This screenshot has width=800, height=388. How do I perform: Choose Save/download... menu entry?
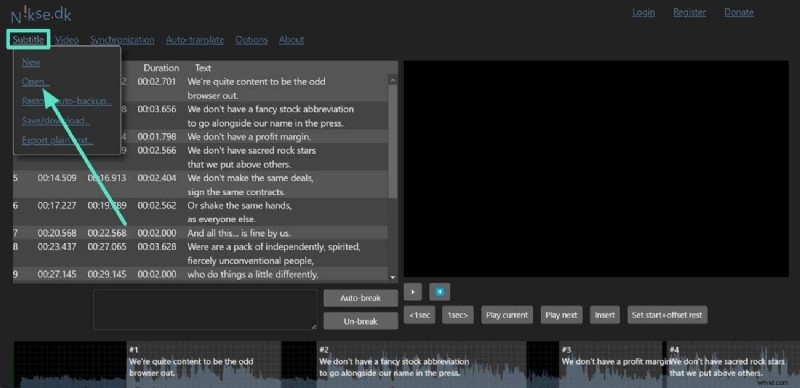pos(56,121)
